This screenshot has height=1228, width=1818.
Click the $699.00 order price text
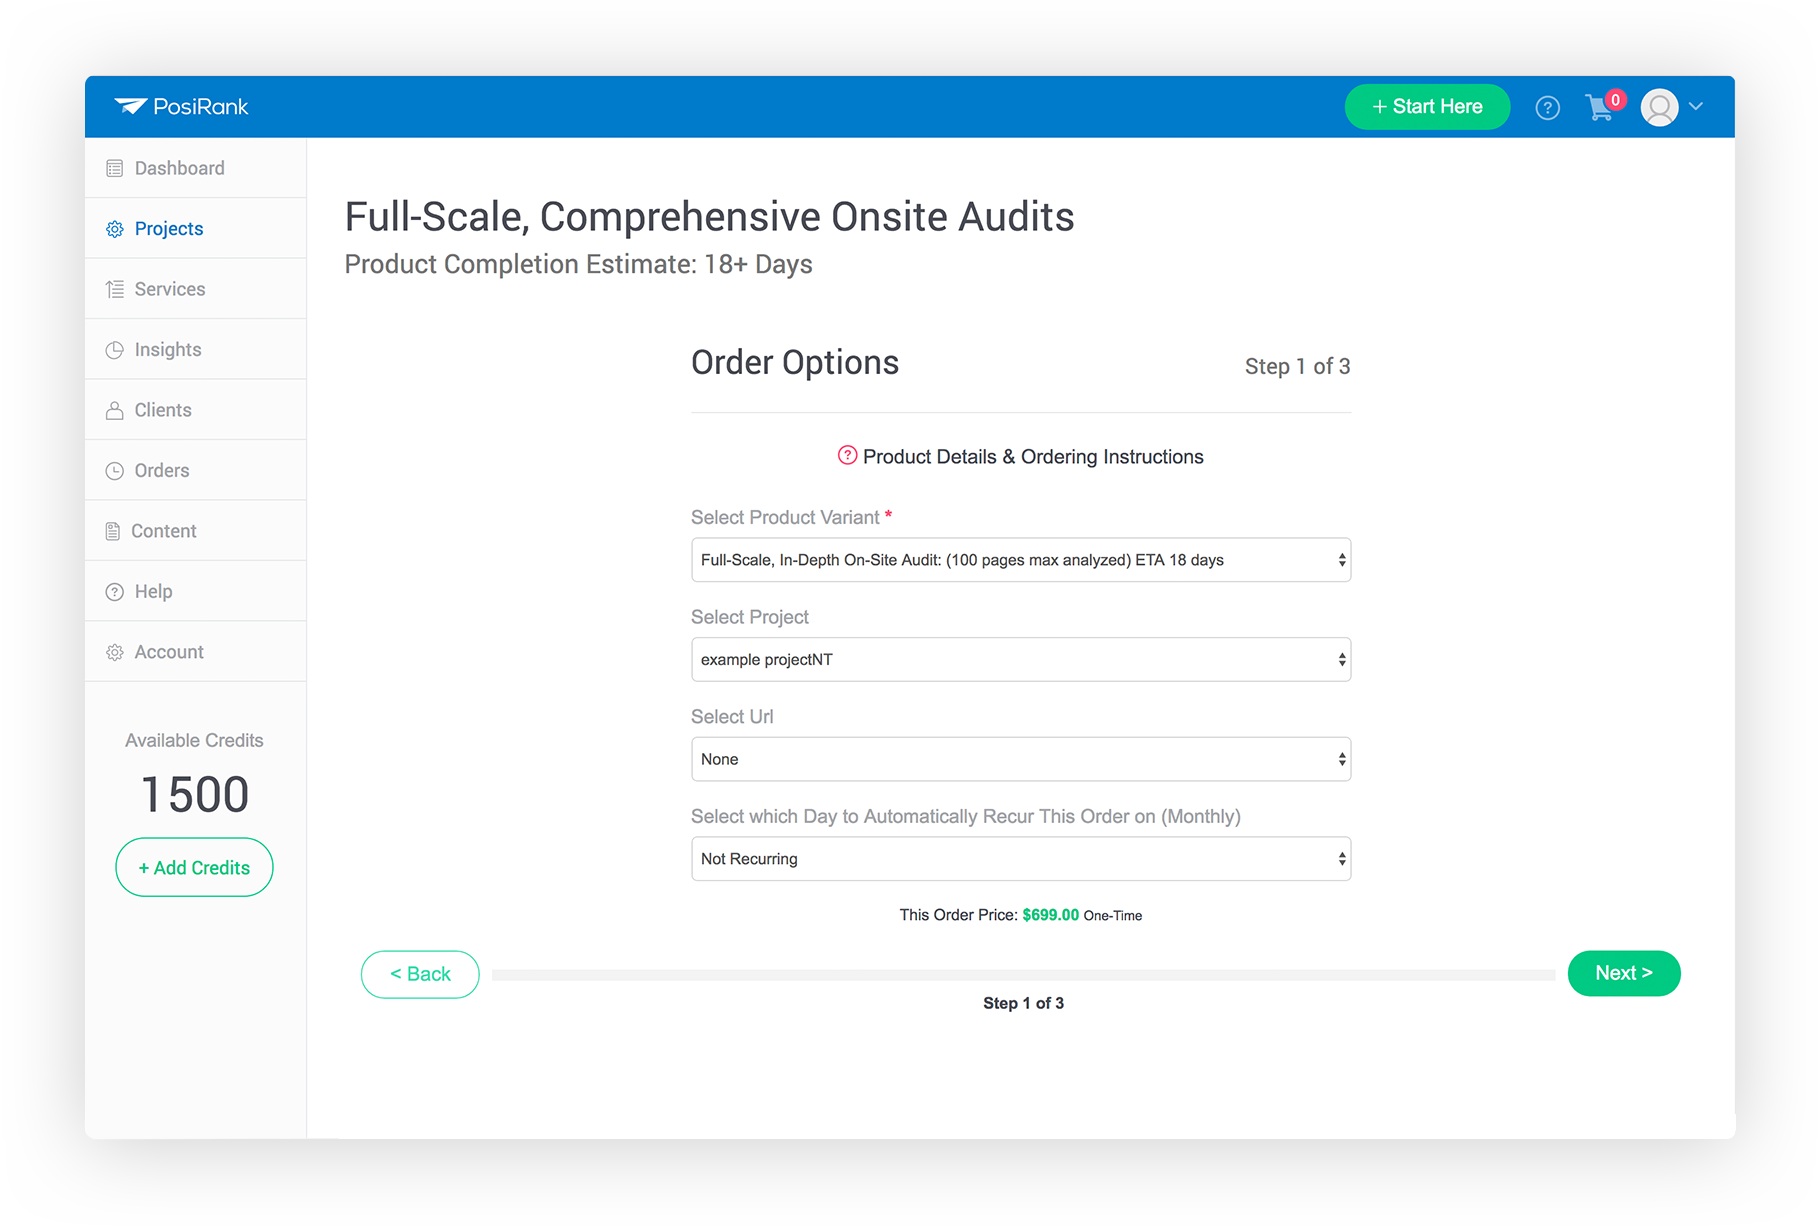coord(1050,915)
